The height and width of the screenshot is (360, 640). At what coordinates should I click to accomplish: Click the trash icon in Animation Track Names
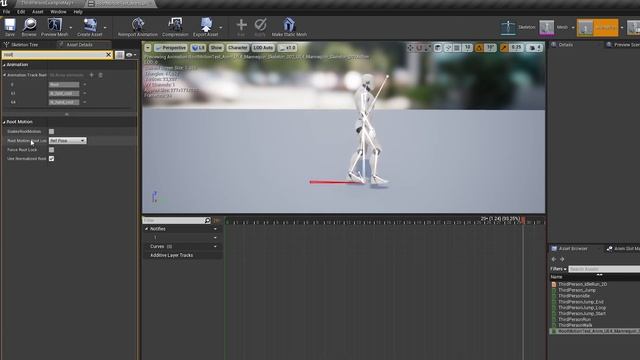[x=100, y=75]
